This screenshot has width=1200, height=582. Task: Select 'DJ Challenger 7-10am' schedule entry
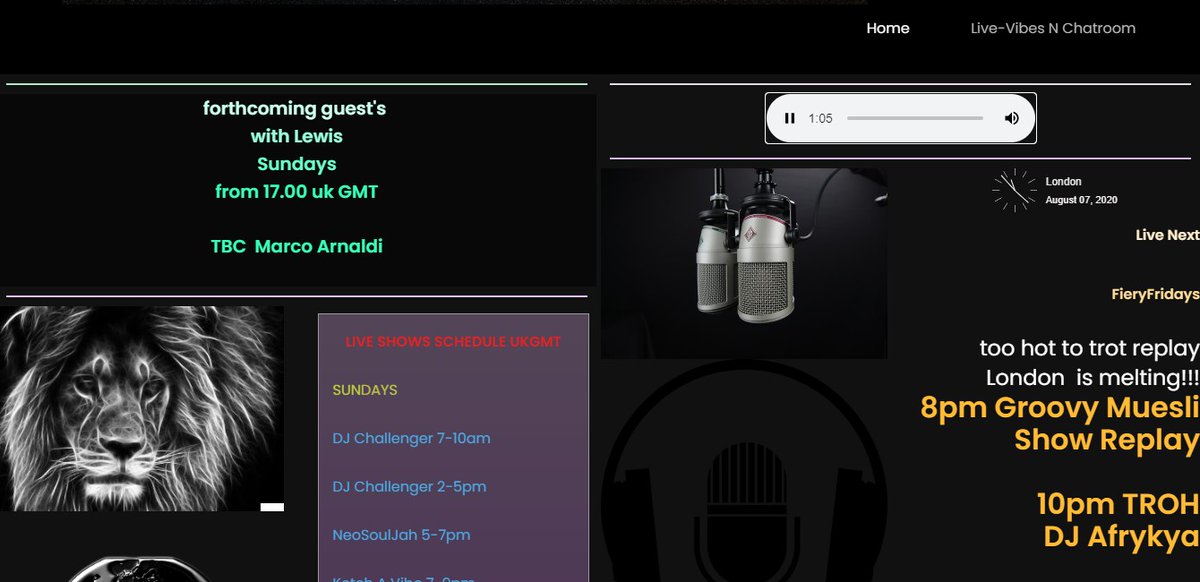411,438
